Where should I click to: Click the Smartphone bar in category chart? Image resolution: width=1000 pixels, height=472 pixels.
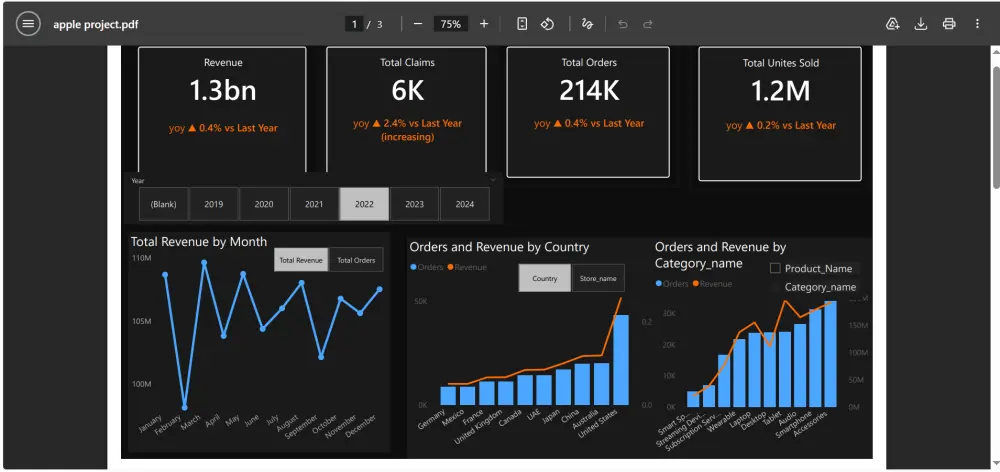tap(815, 358)
